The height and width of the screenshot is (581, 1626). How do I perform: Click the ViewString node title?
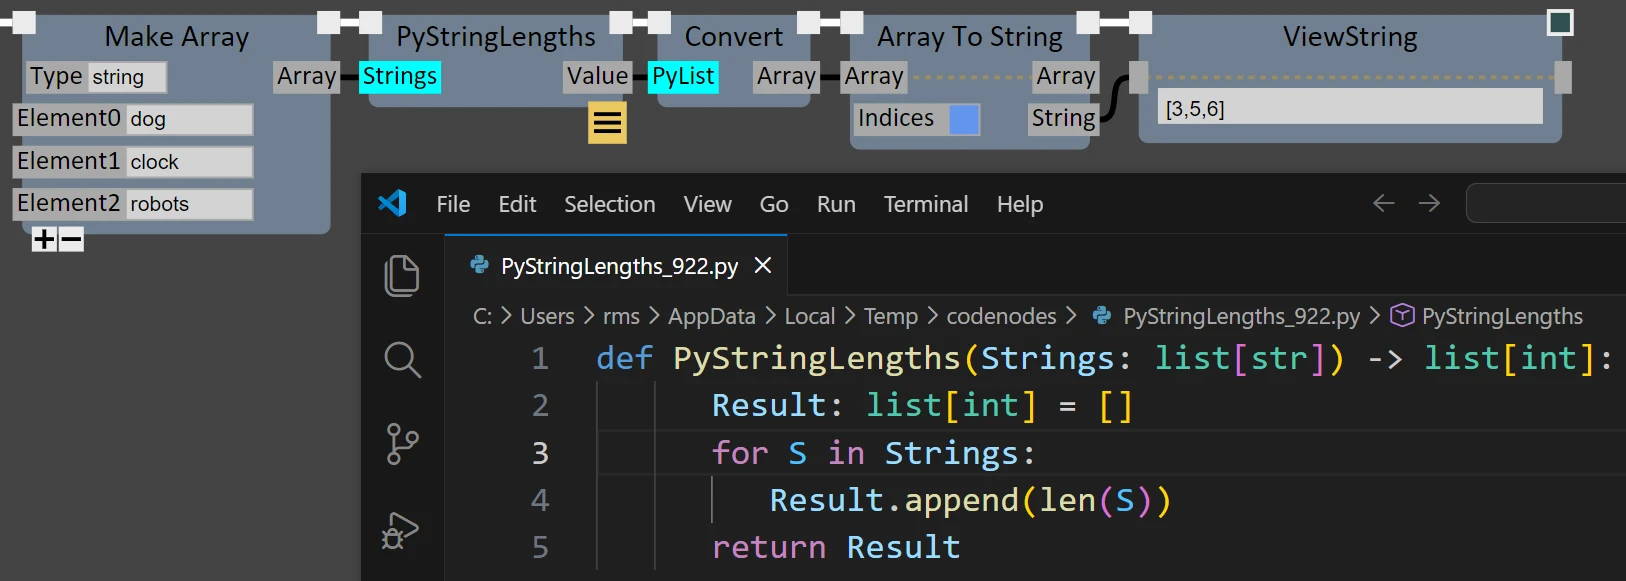coord(1350,37)
